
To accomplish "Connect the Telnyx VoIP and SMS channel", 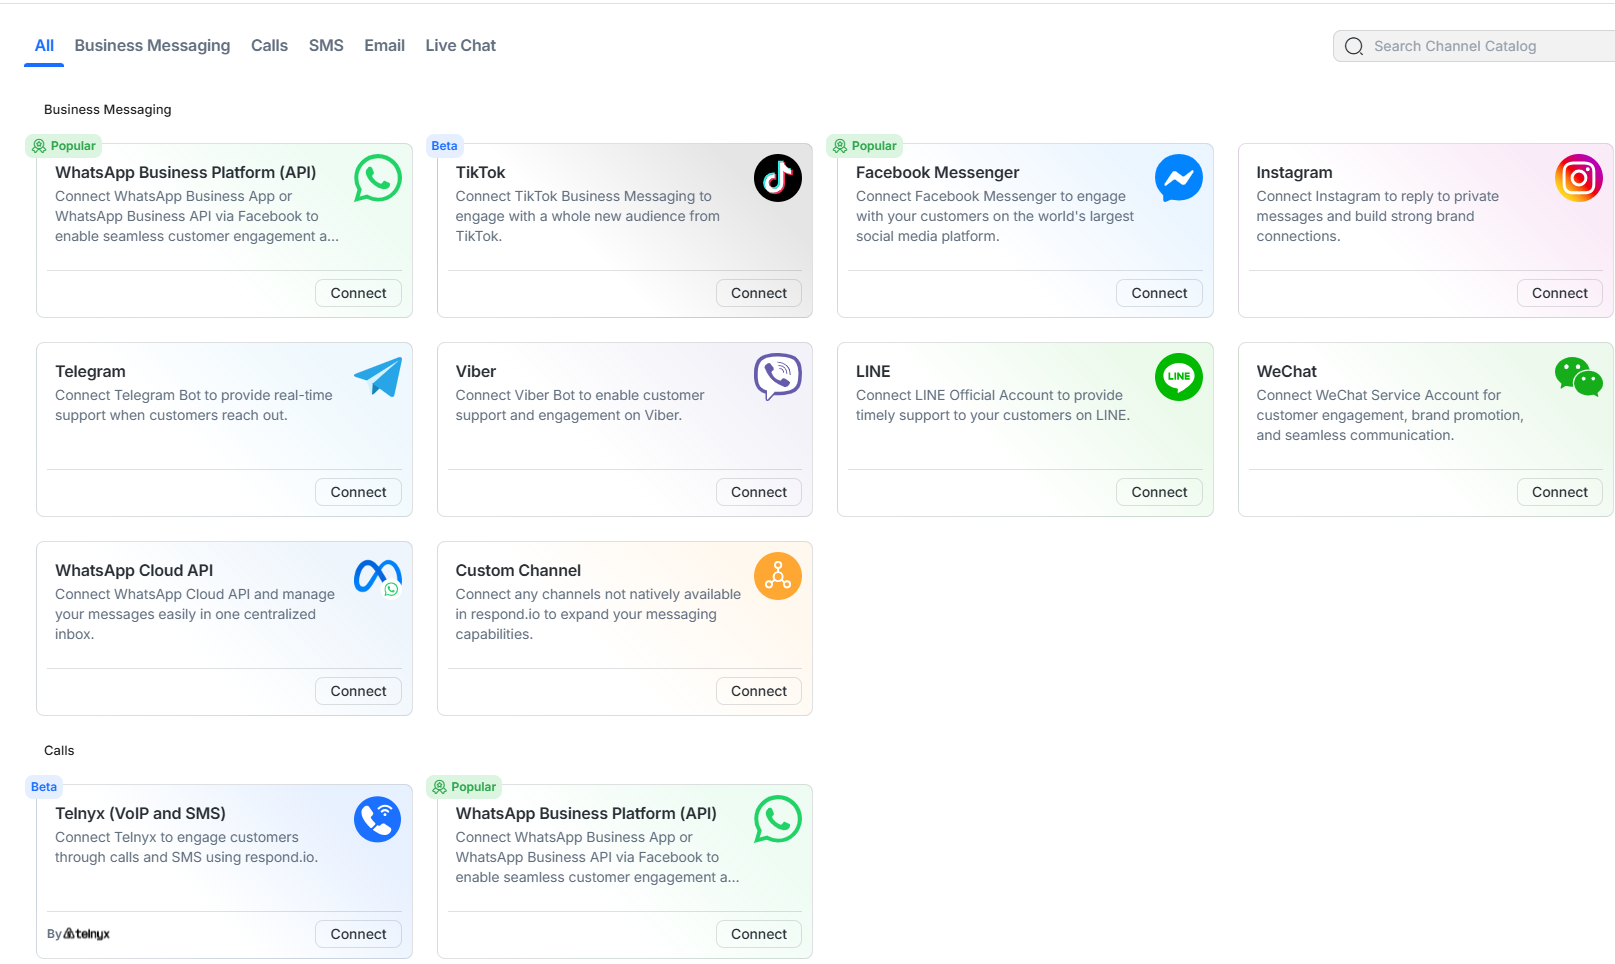I will pyautogui.click(x=358, y=934).
